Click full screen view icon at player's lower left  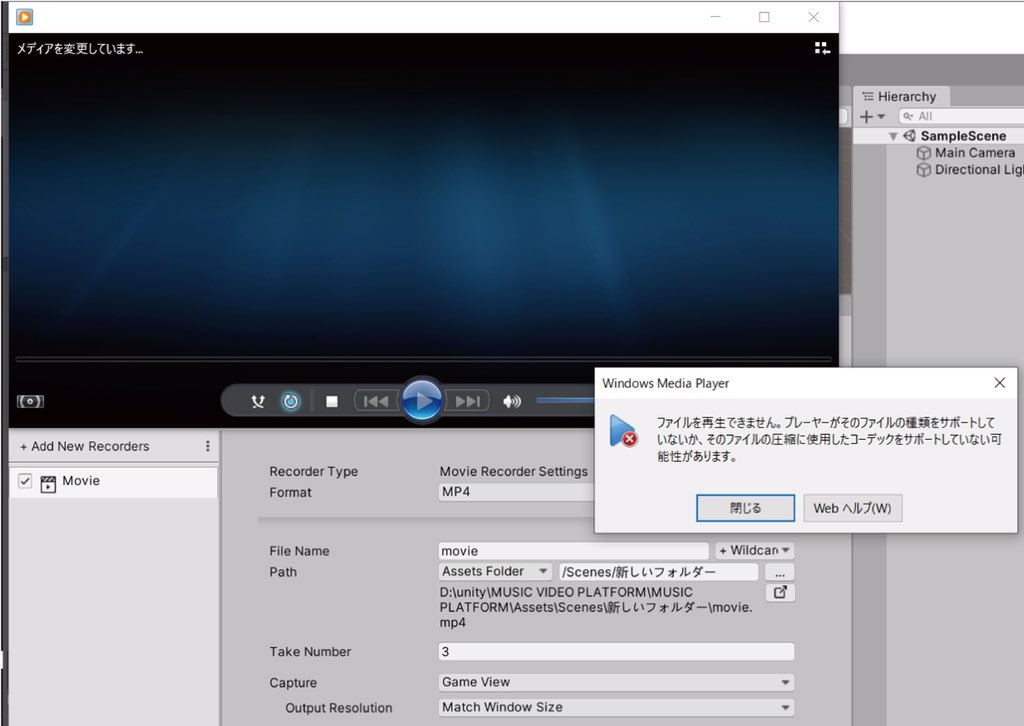click(x=30, y=402)
